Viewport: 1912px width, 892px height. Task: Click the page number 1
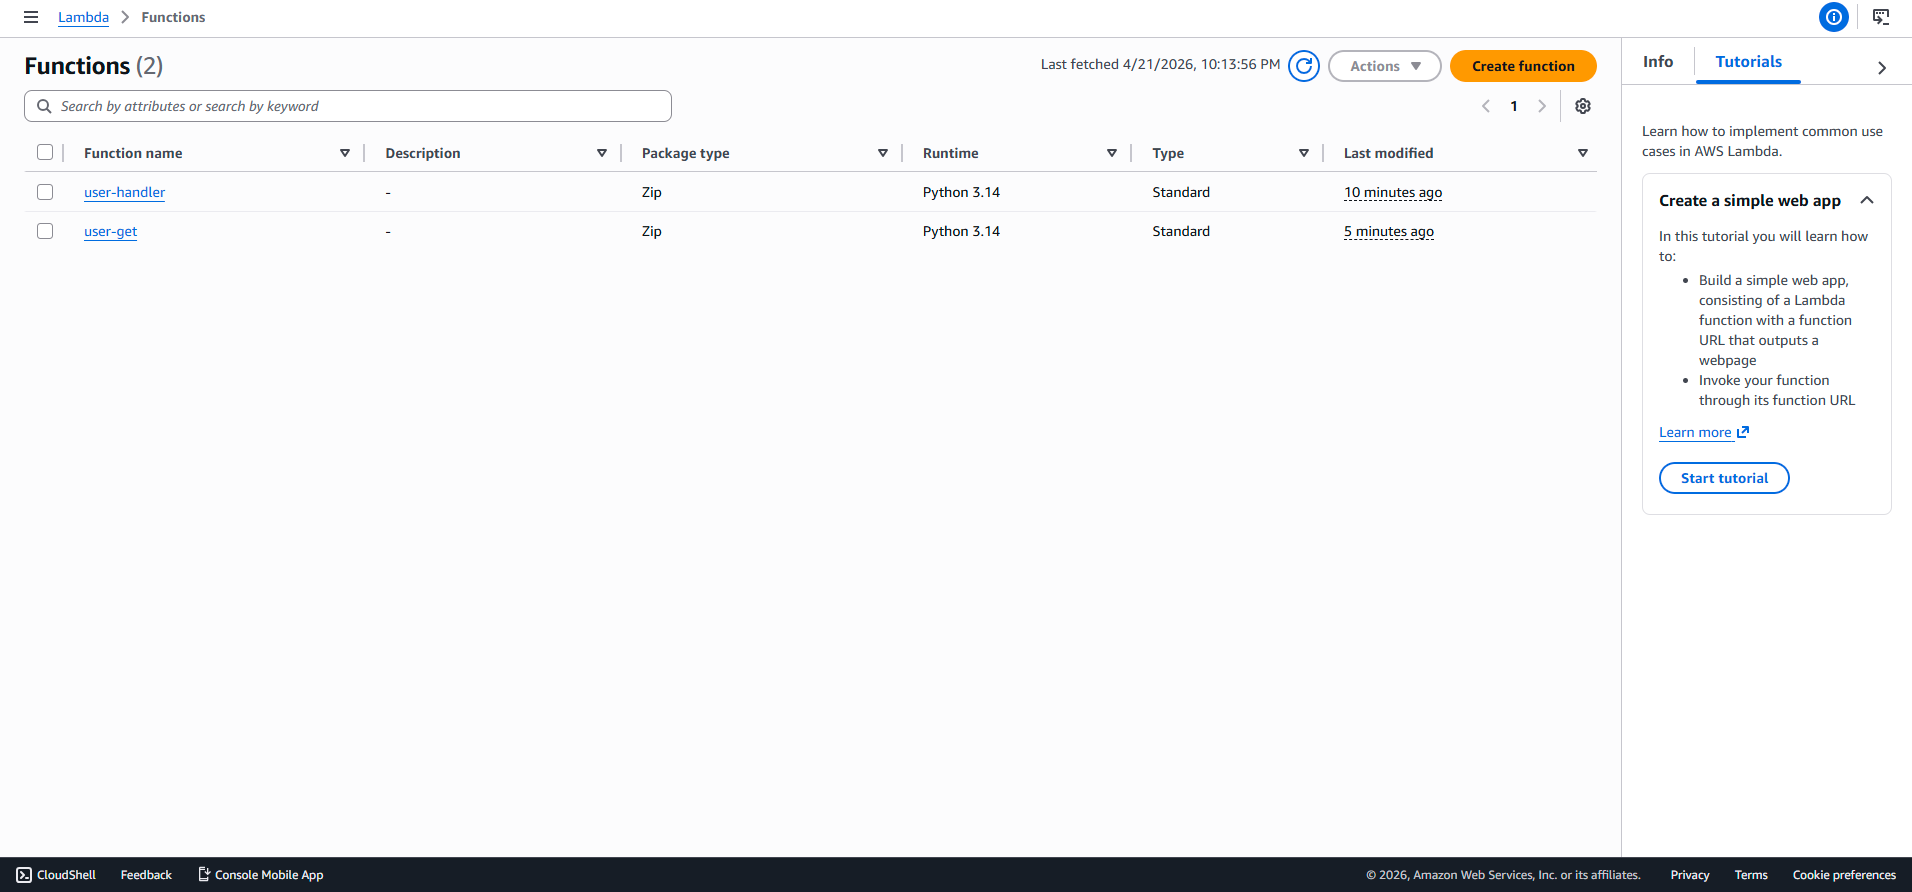click(x=1514, y=106)
